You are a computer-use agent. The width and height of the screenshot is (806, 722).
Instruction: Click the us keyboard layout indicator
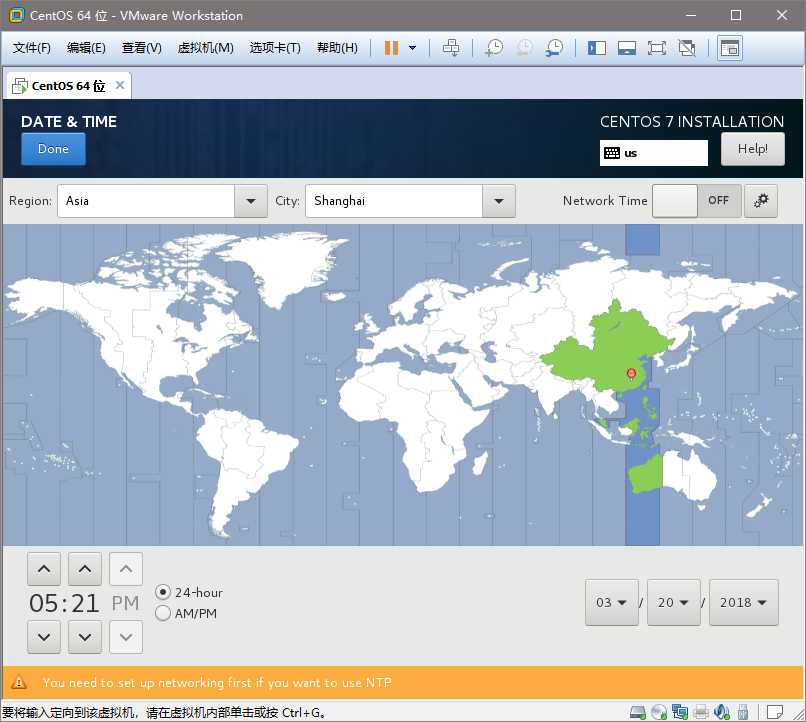click(653, 153)
